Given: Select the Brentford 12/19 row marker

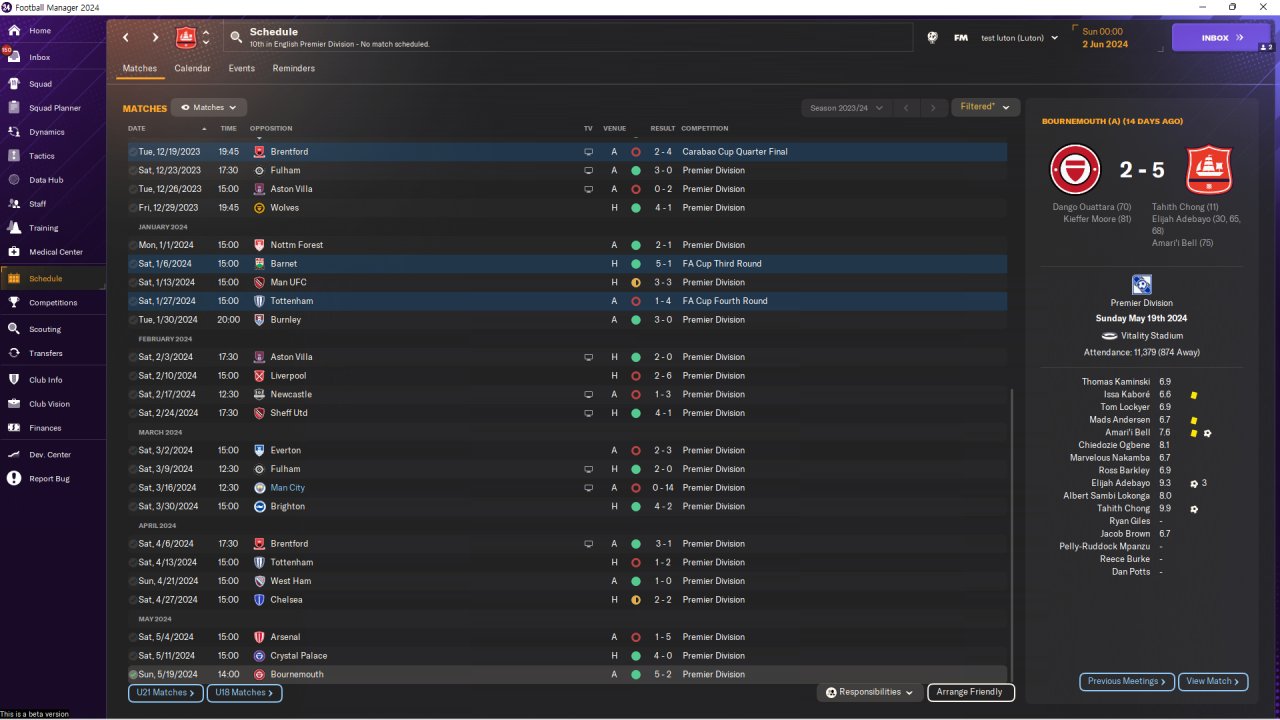Looking at the screenshot, I should click(x=133, y=152).
